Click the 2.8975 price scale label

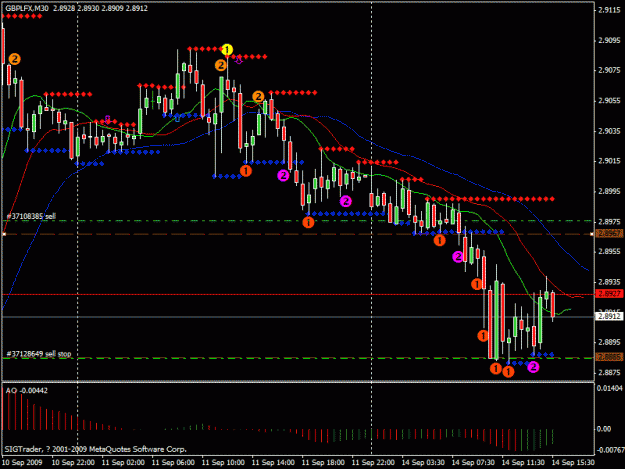(x=609, y=222)
